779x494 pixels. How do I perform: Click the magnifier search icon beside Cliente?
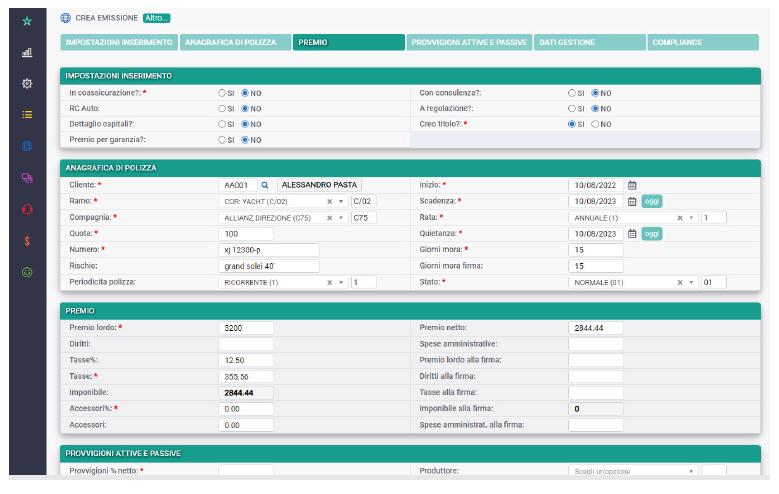click(x=265, y=185)
